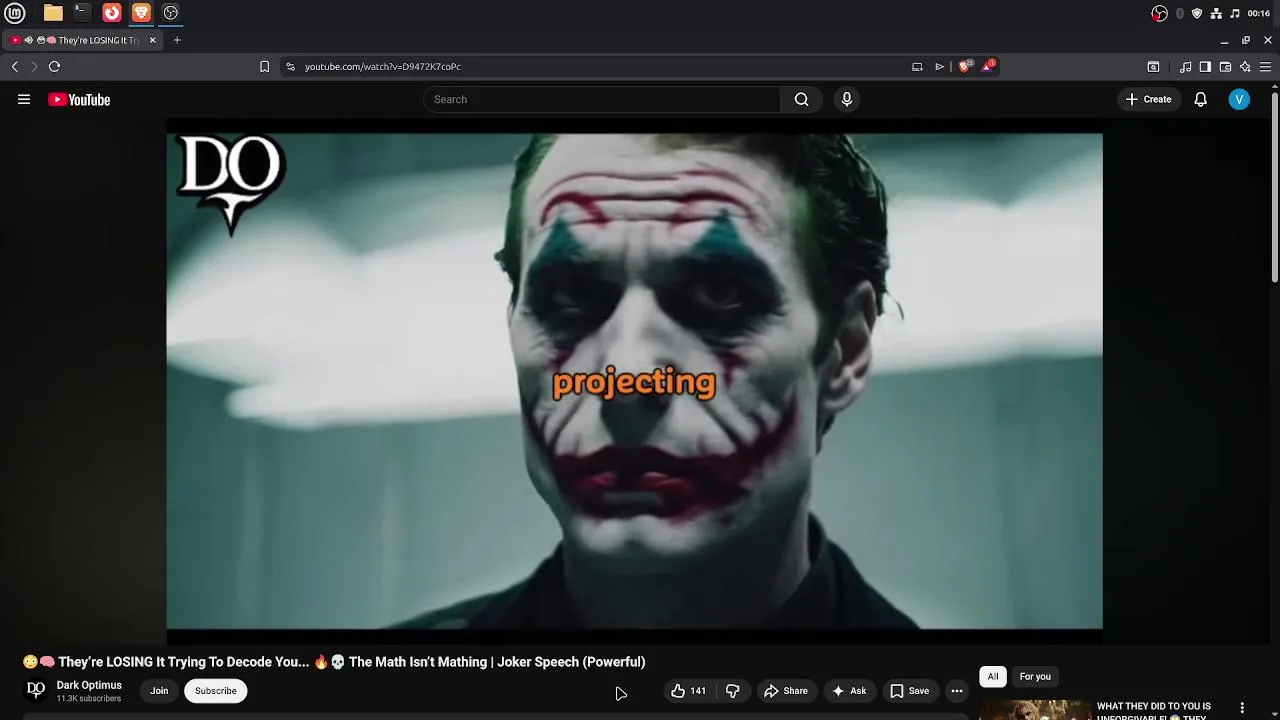Image resolution: width=1280 pixels, height=720 pixels.
Task: Focus the YouTube Search field
Action: 601,99
